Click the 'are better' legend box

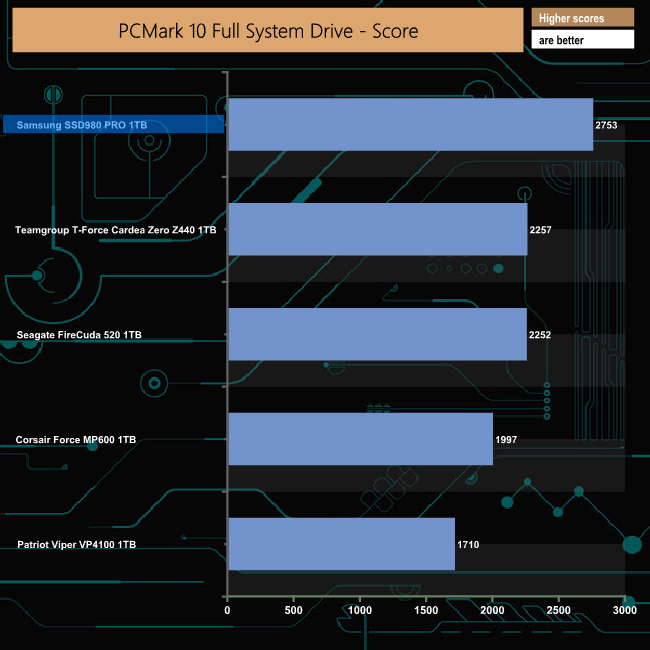[x=582, y=39]
